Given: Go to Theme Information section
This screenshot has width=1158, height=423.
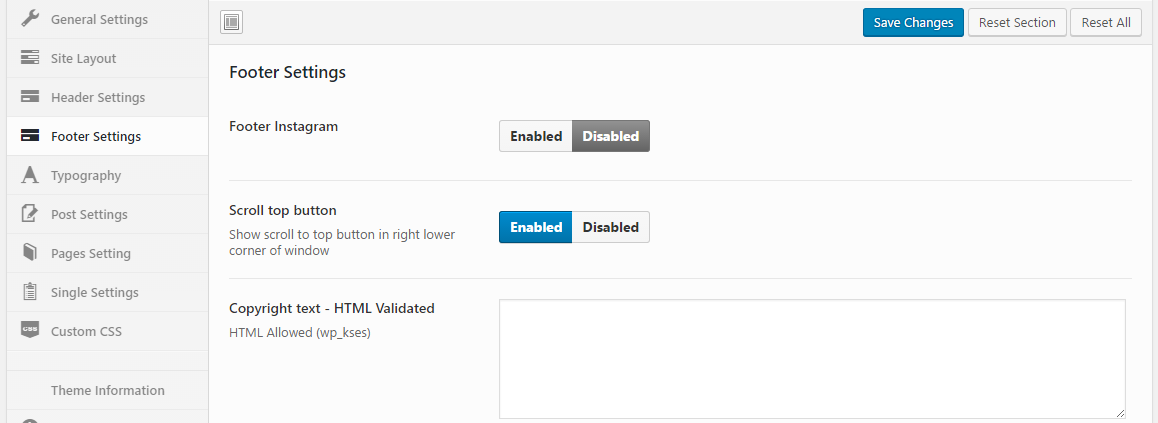Looking at the screenshot, I should pos(108,390).
